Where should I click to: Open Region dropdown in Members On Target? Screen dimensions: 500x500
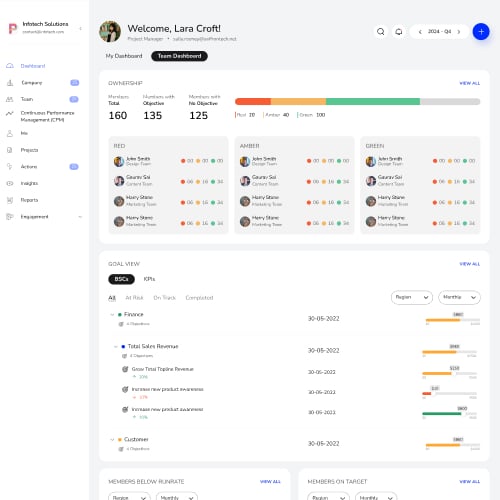(328, 496)
